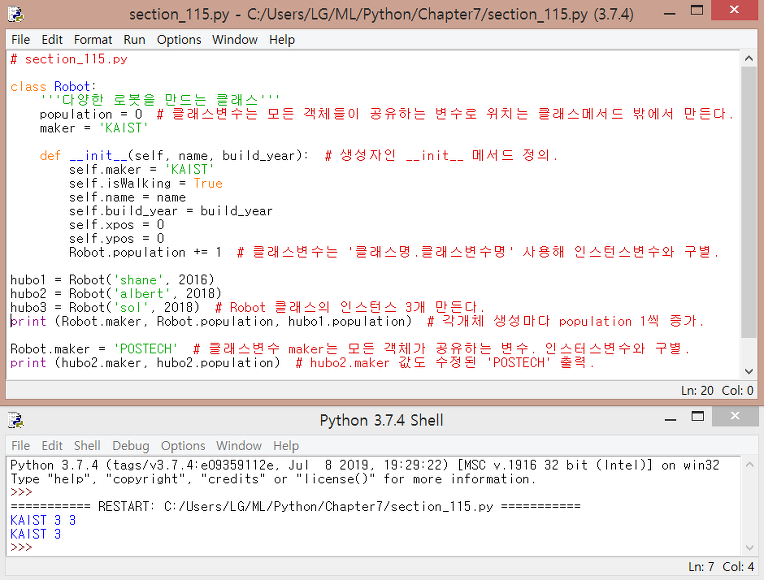Click the hubo3 = Robot('sol', 2018) line
The height and width of the screenshot is (580, 764).
[105, 307]
